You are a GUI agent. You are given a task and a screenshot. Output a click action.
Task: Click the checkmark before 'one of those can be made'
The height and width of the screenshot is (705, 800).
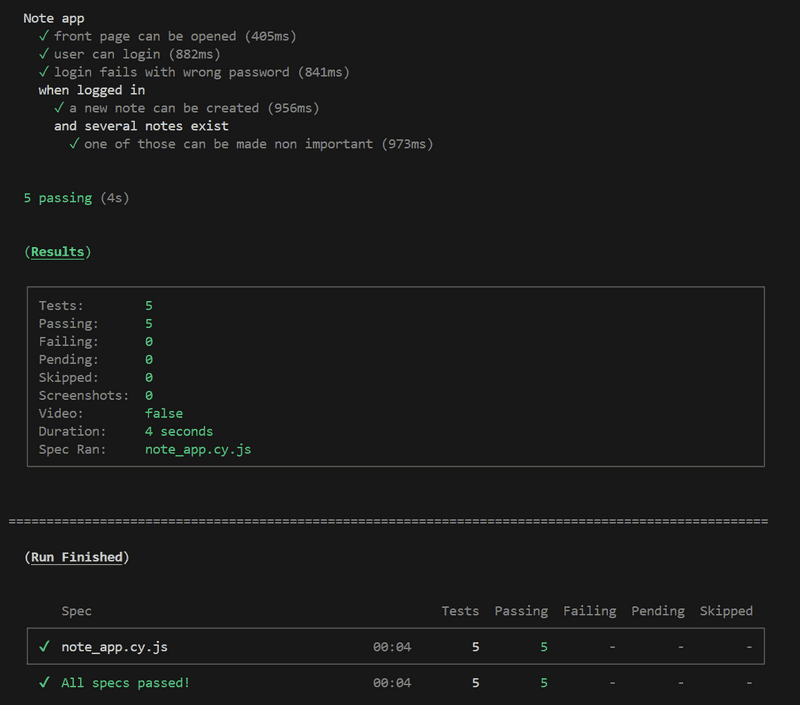(74, 143)
